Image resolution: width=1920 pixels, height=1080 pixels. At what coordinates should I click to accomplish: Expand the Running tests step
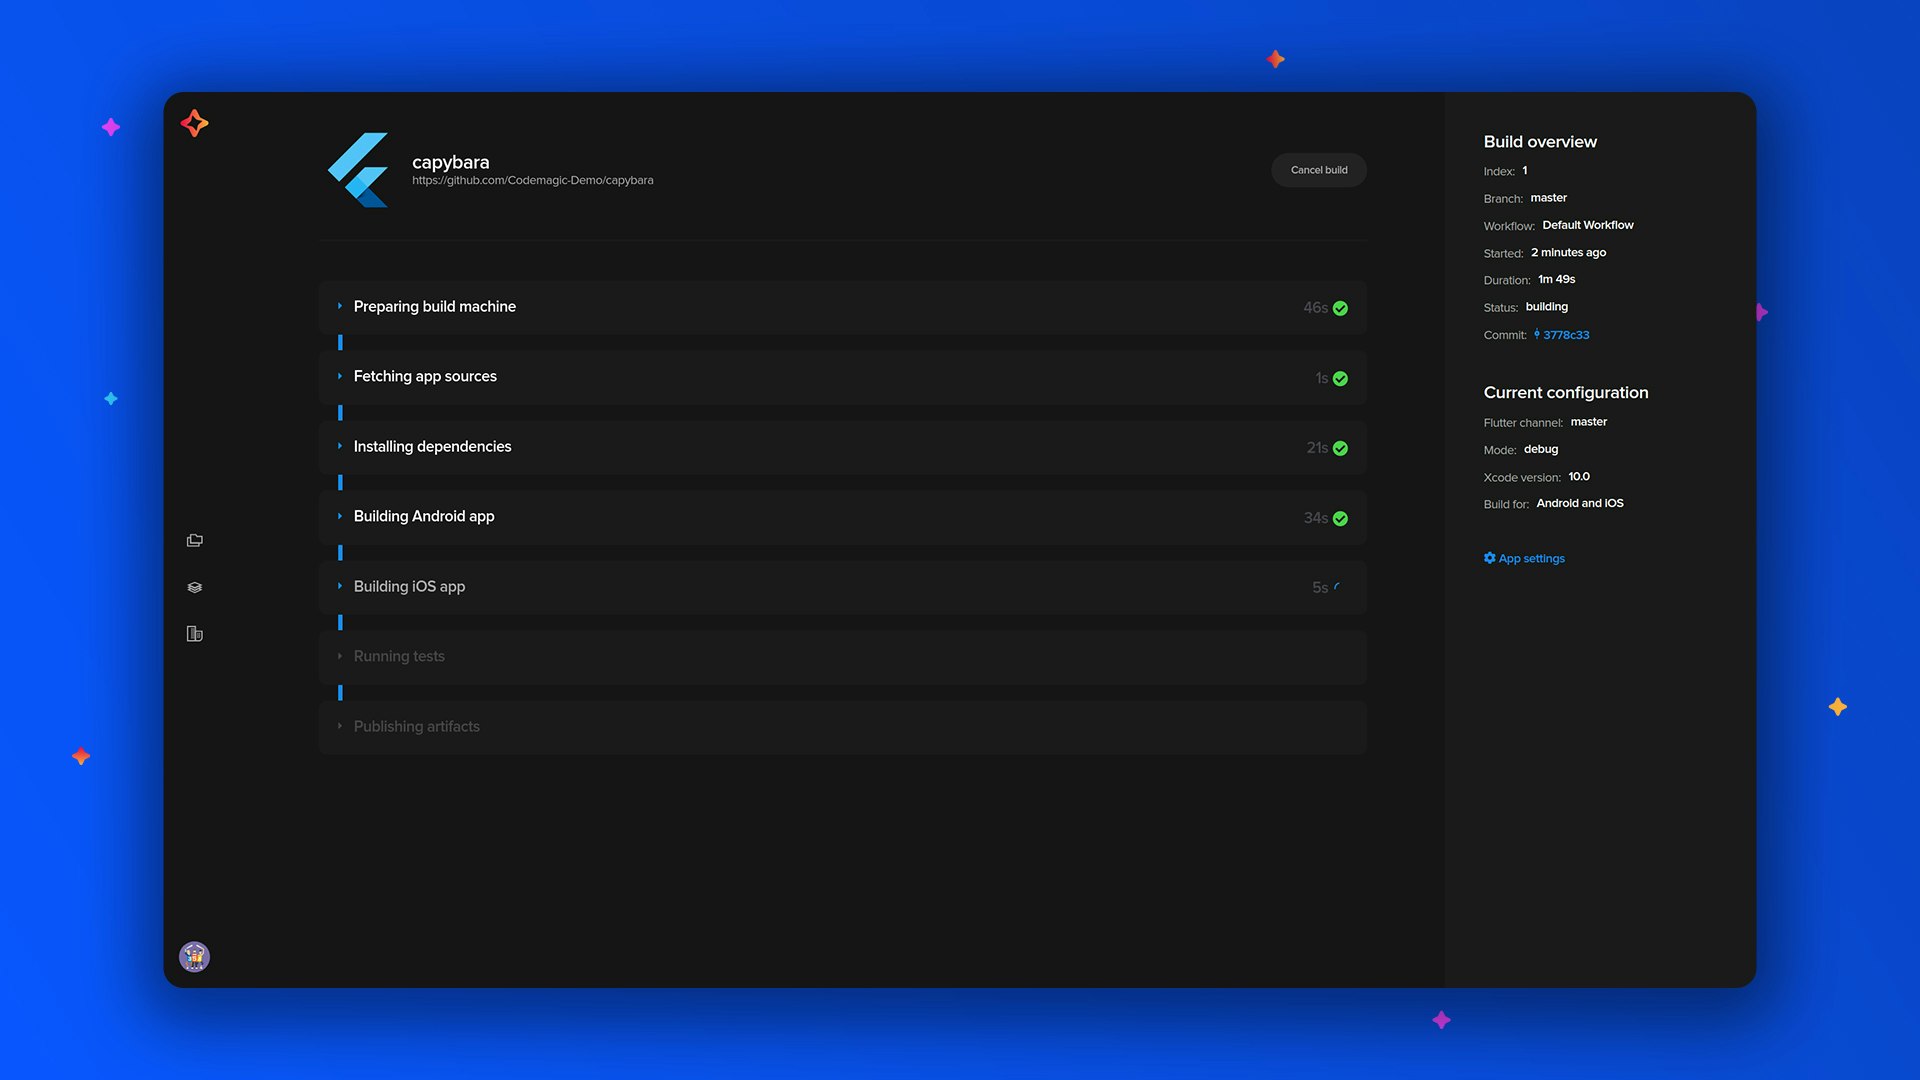click(x=340, y=657)
